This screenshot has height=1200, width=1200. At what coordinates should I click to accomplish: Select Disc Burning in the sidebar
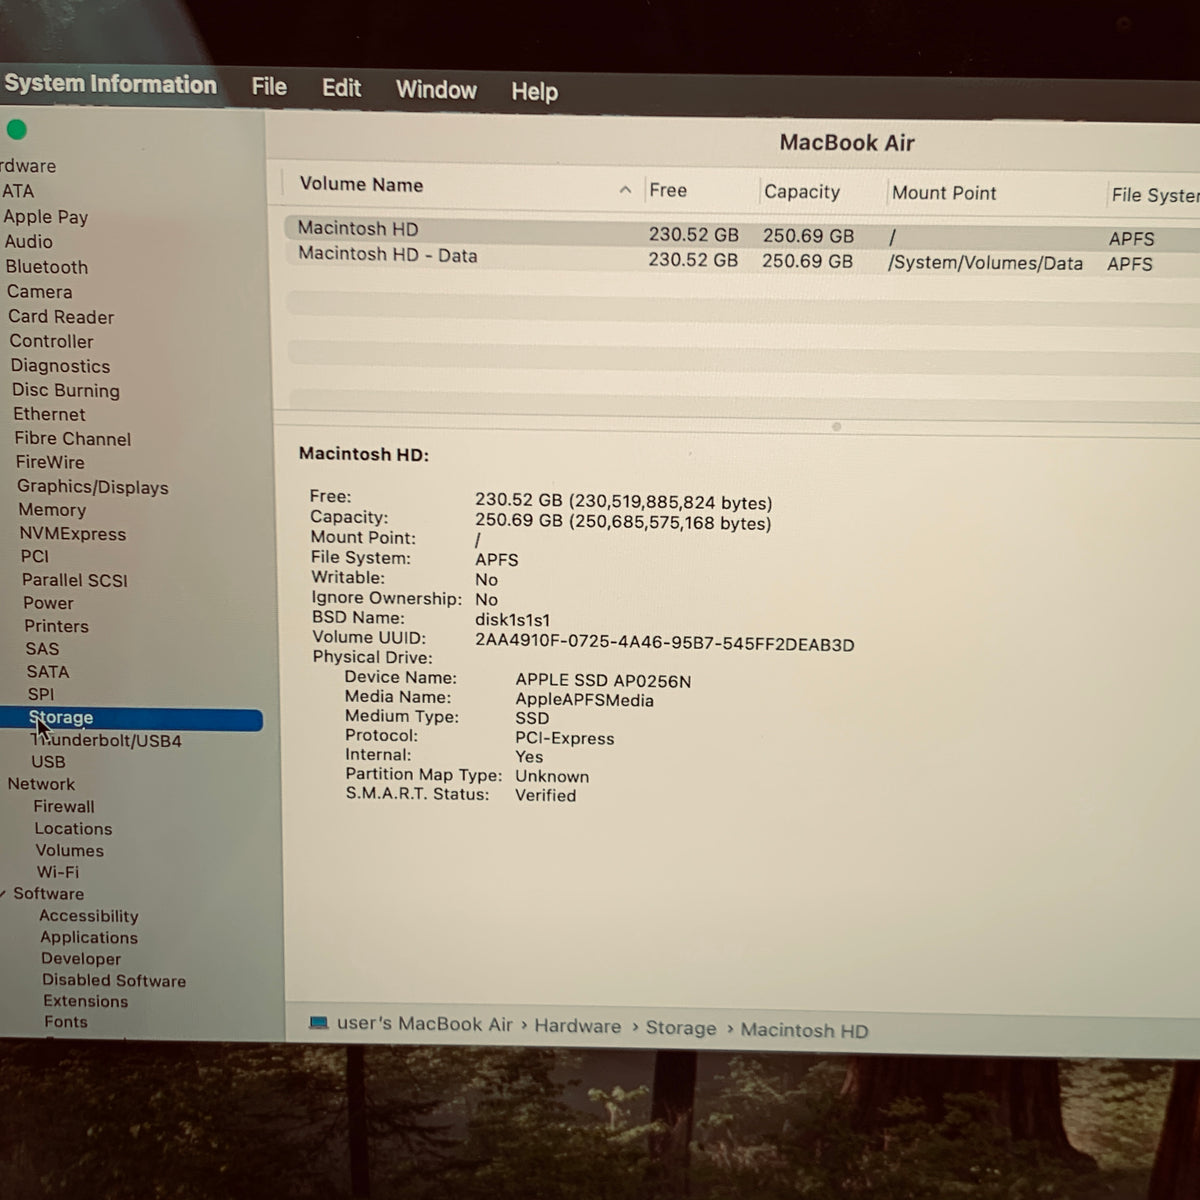click(x=65, y=390)
